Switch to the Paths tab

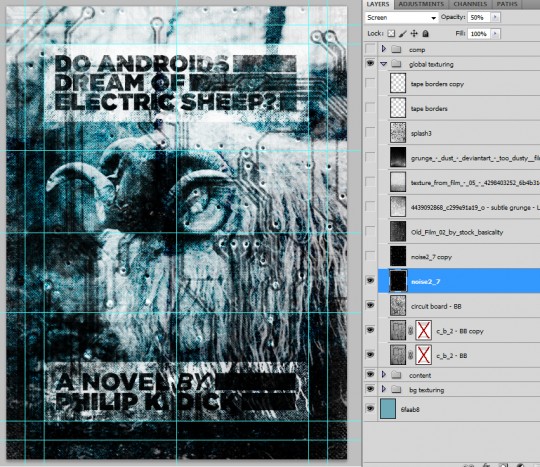pos(507,4)
